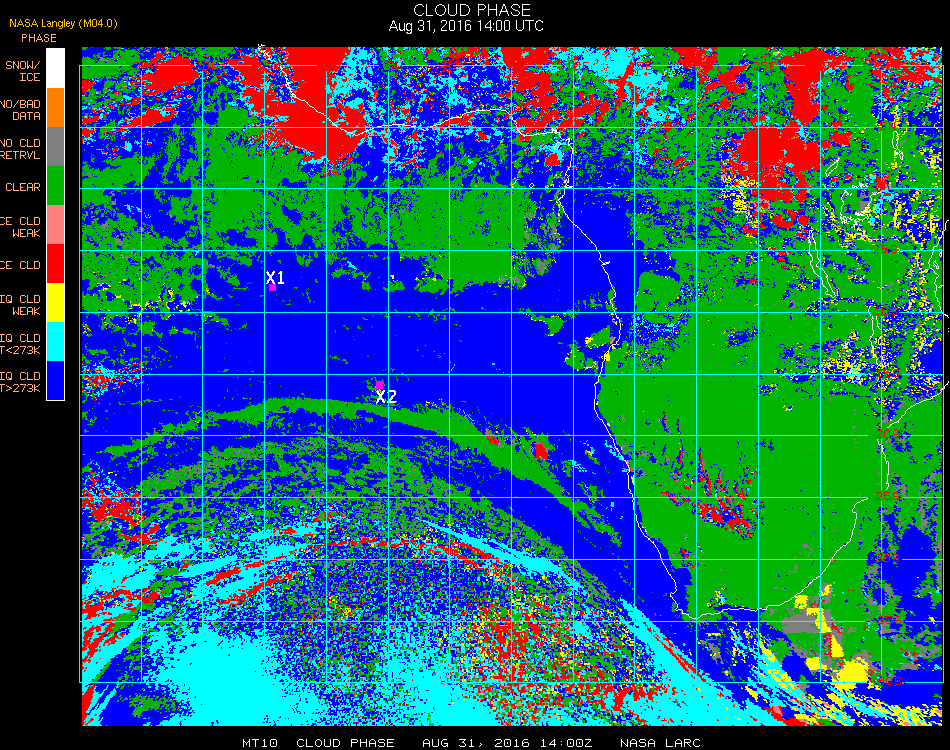Click 'AUG 31, 2016 14:00Z' in the footer
Image resolution: width=950 pixels, height=750 pixels.
pos(507,743)
